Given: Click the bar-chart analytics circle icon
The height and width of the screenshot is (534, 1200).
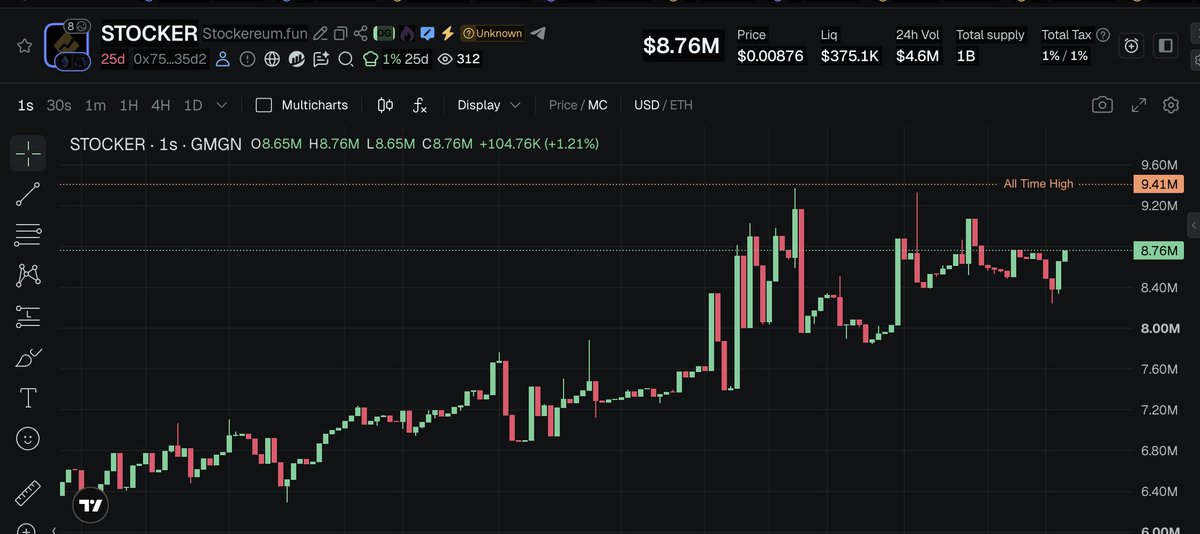Looking at the screenshot, I should pyautogui.click(x=296, y=59).
